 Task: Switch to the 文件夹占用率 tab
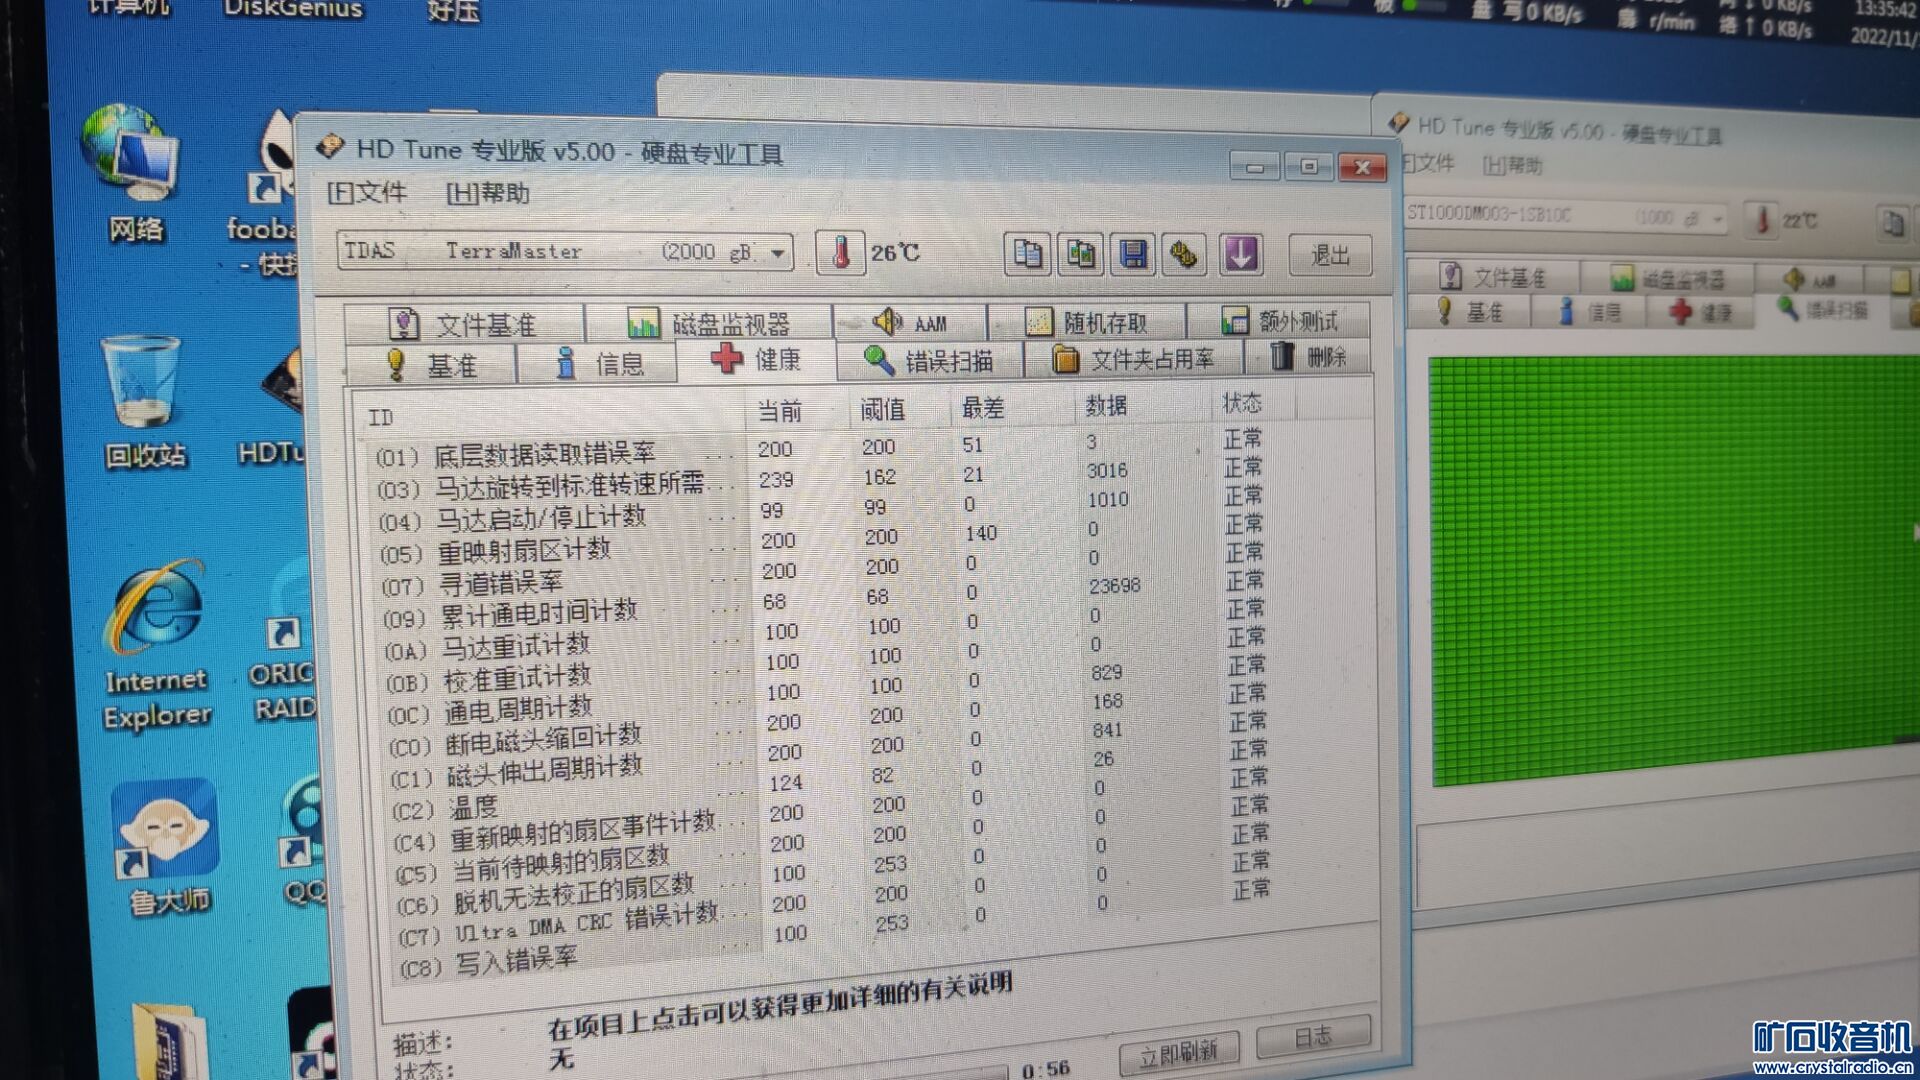click(x=1134, y=359)
